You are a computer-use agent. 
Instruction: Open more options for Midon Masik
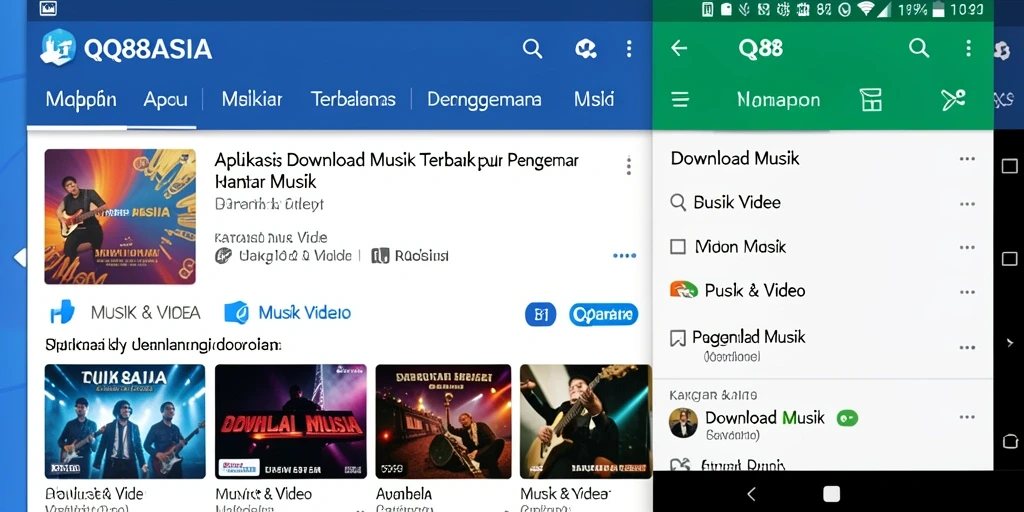click(x=967, y=248)
